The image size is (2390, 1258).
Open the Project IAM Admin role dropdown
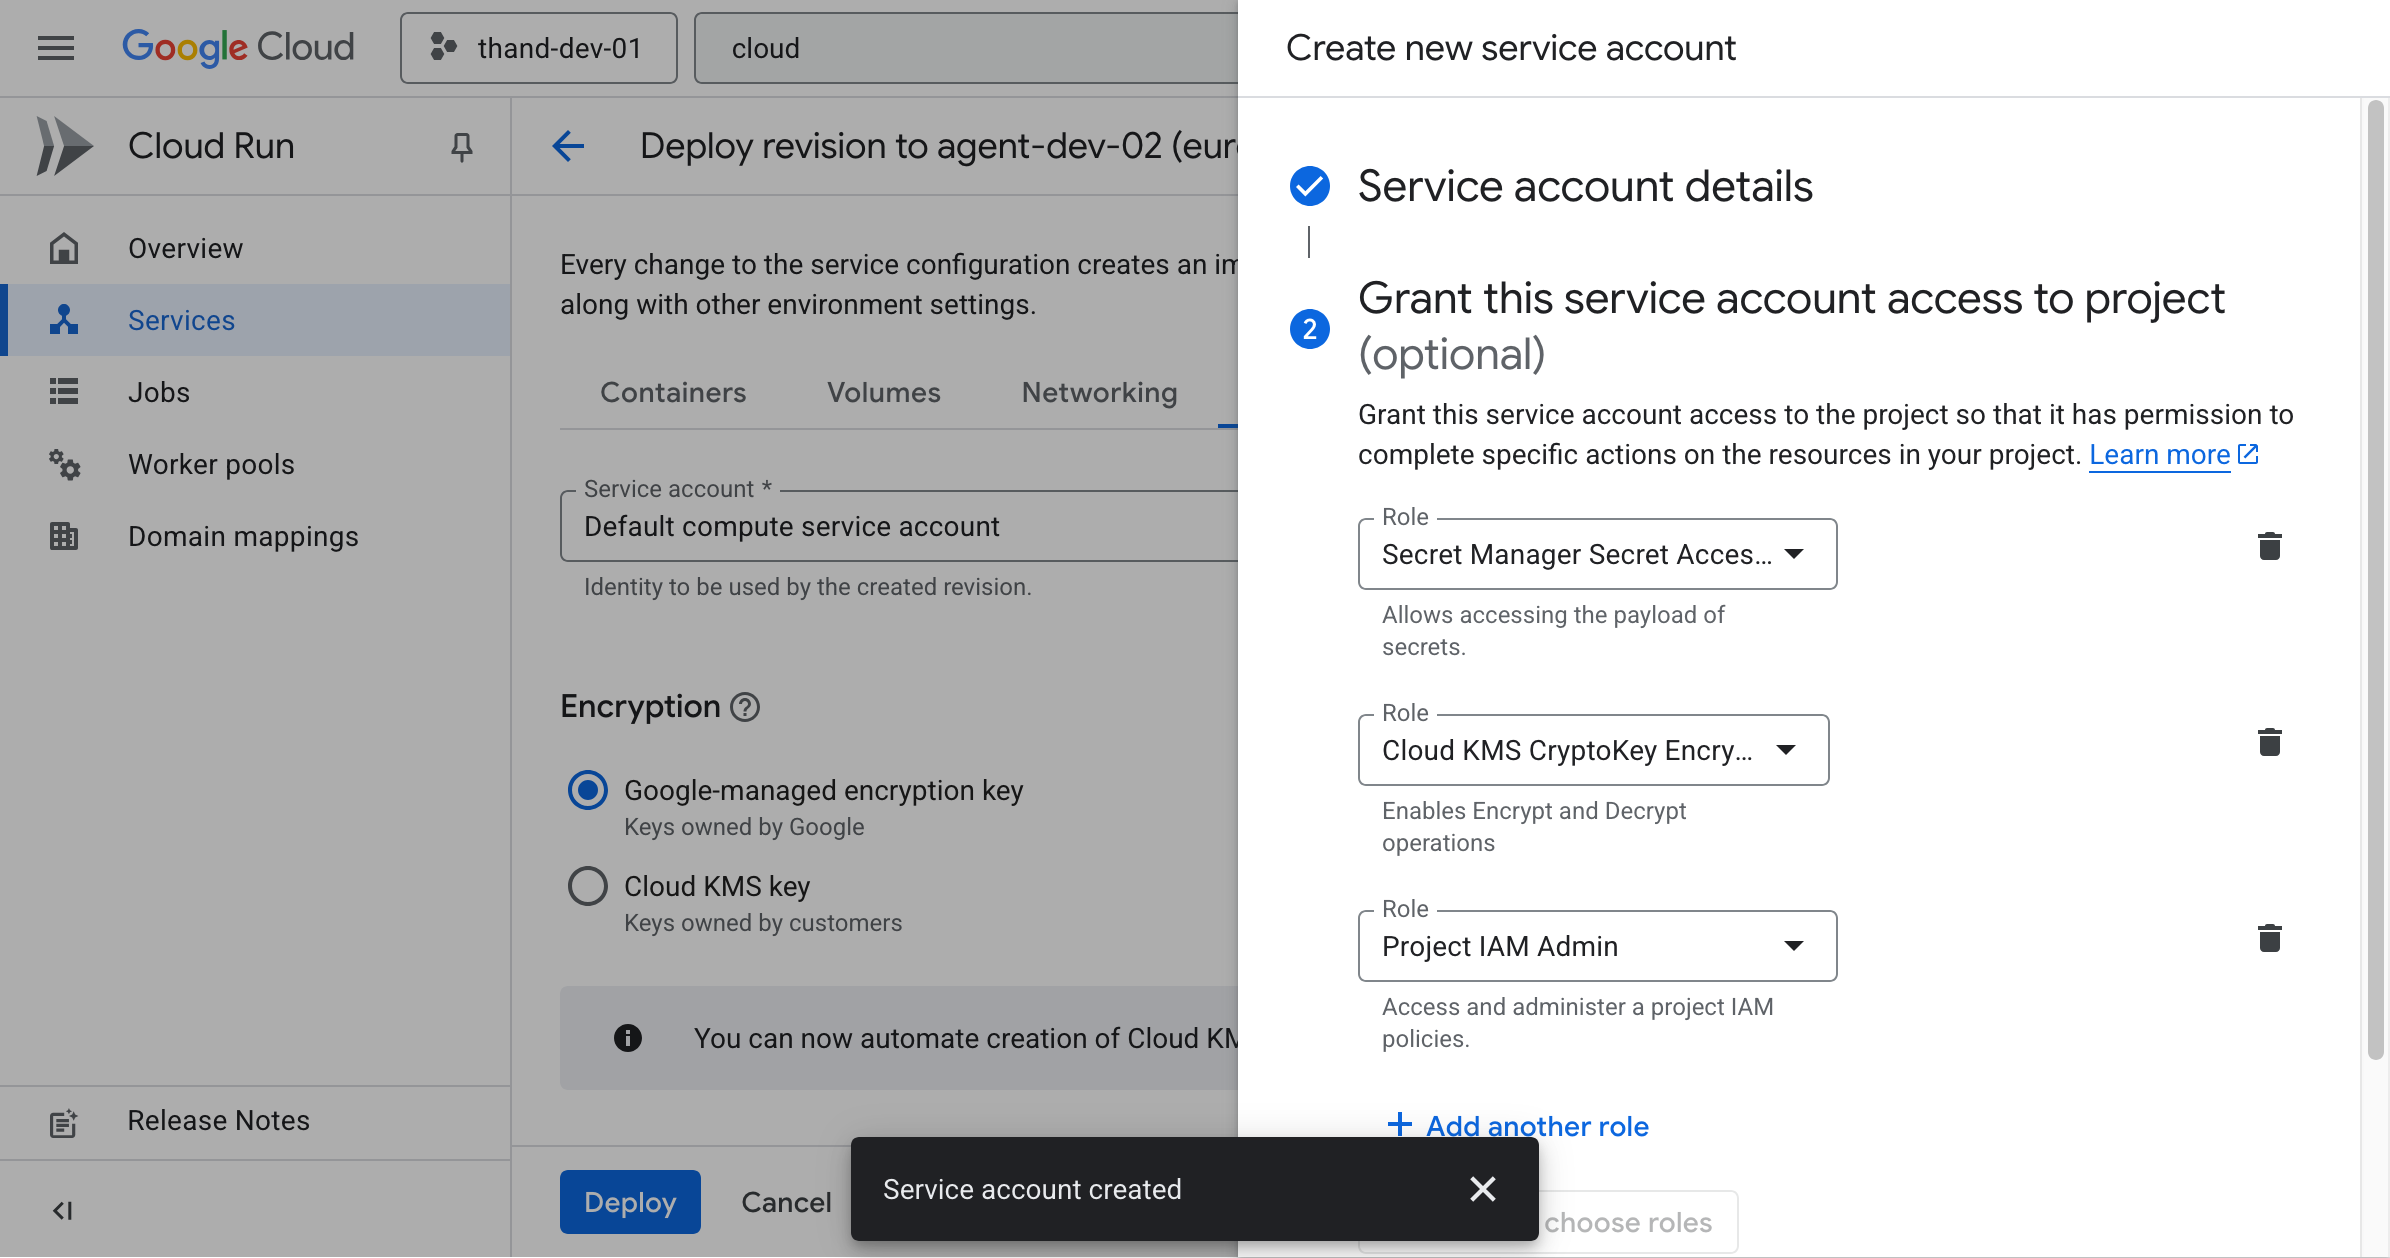tap(1596, 946)
